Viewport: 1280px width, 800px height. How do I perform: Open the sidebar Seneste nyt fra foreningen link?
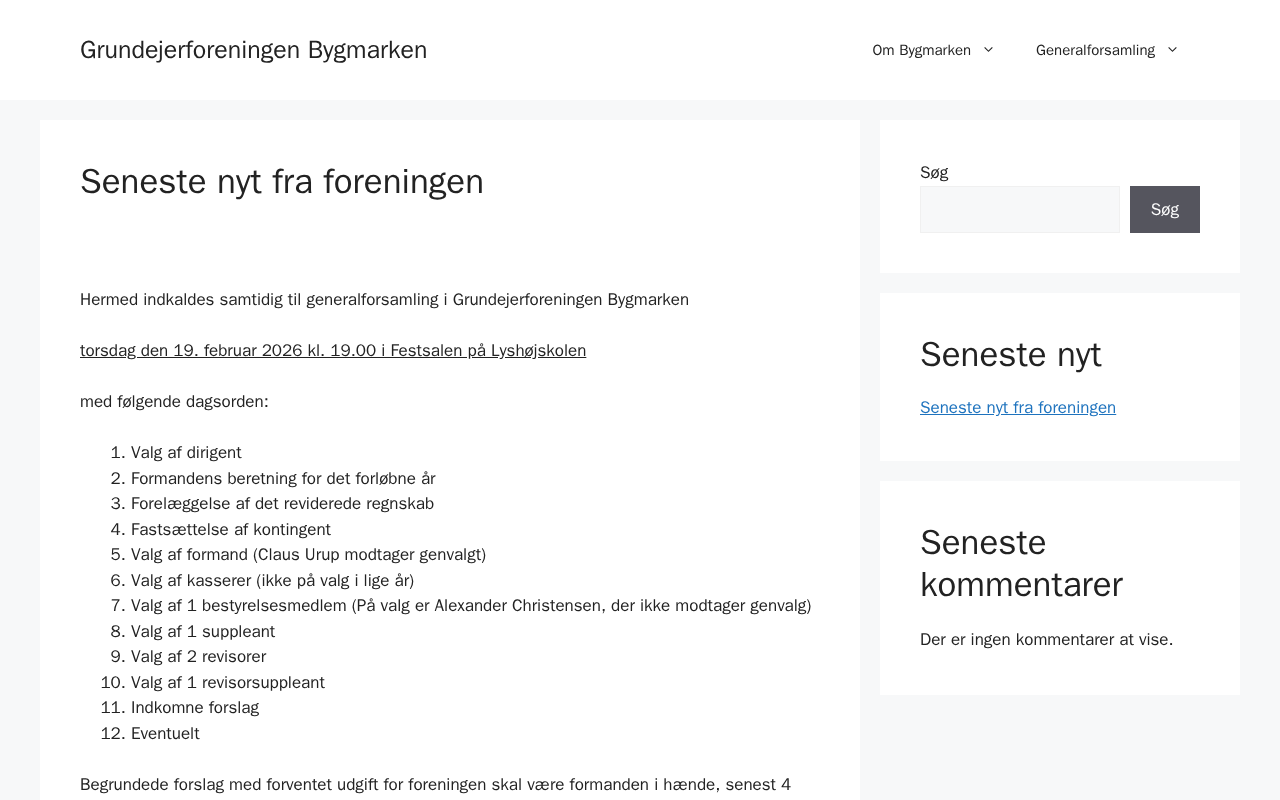(1017, 408)
